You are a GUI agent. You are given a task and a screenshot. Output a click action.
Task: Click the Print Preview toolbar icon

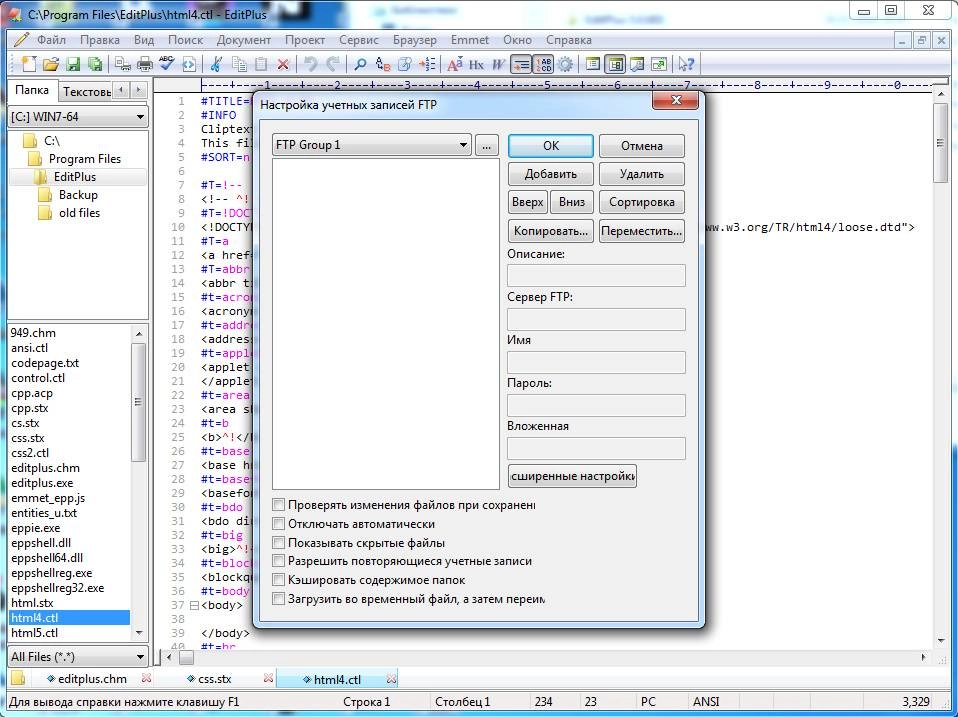122,64
